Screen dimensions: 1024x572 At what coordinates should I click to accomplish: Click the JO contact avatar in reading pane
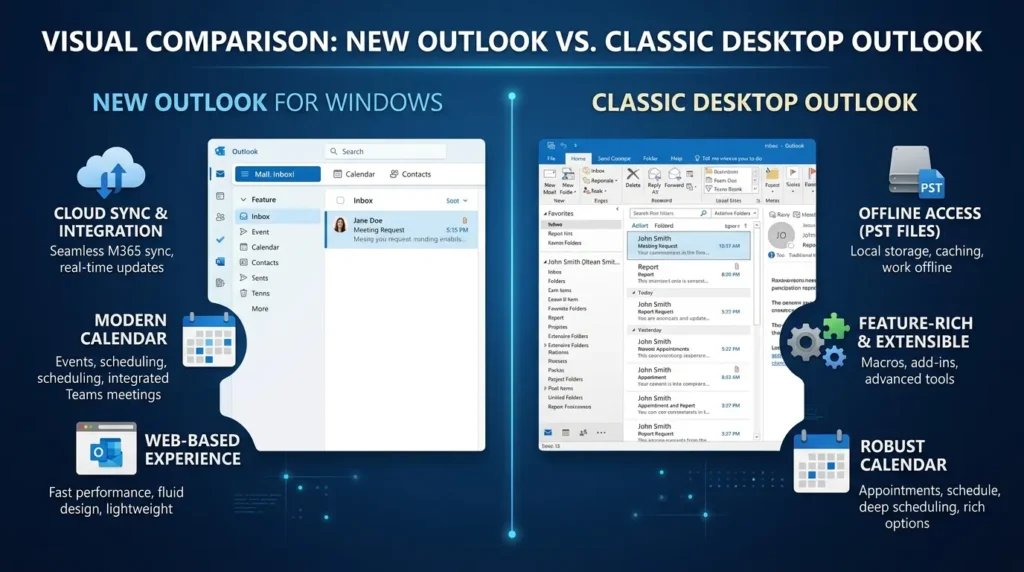(x=781, y=235)
